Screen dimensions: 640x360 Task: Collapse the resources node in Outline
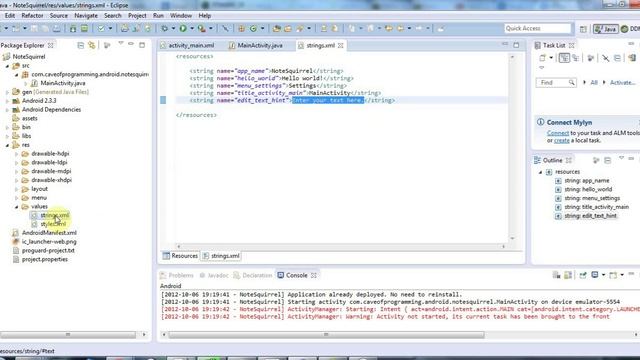tap(540, 172)
